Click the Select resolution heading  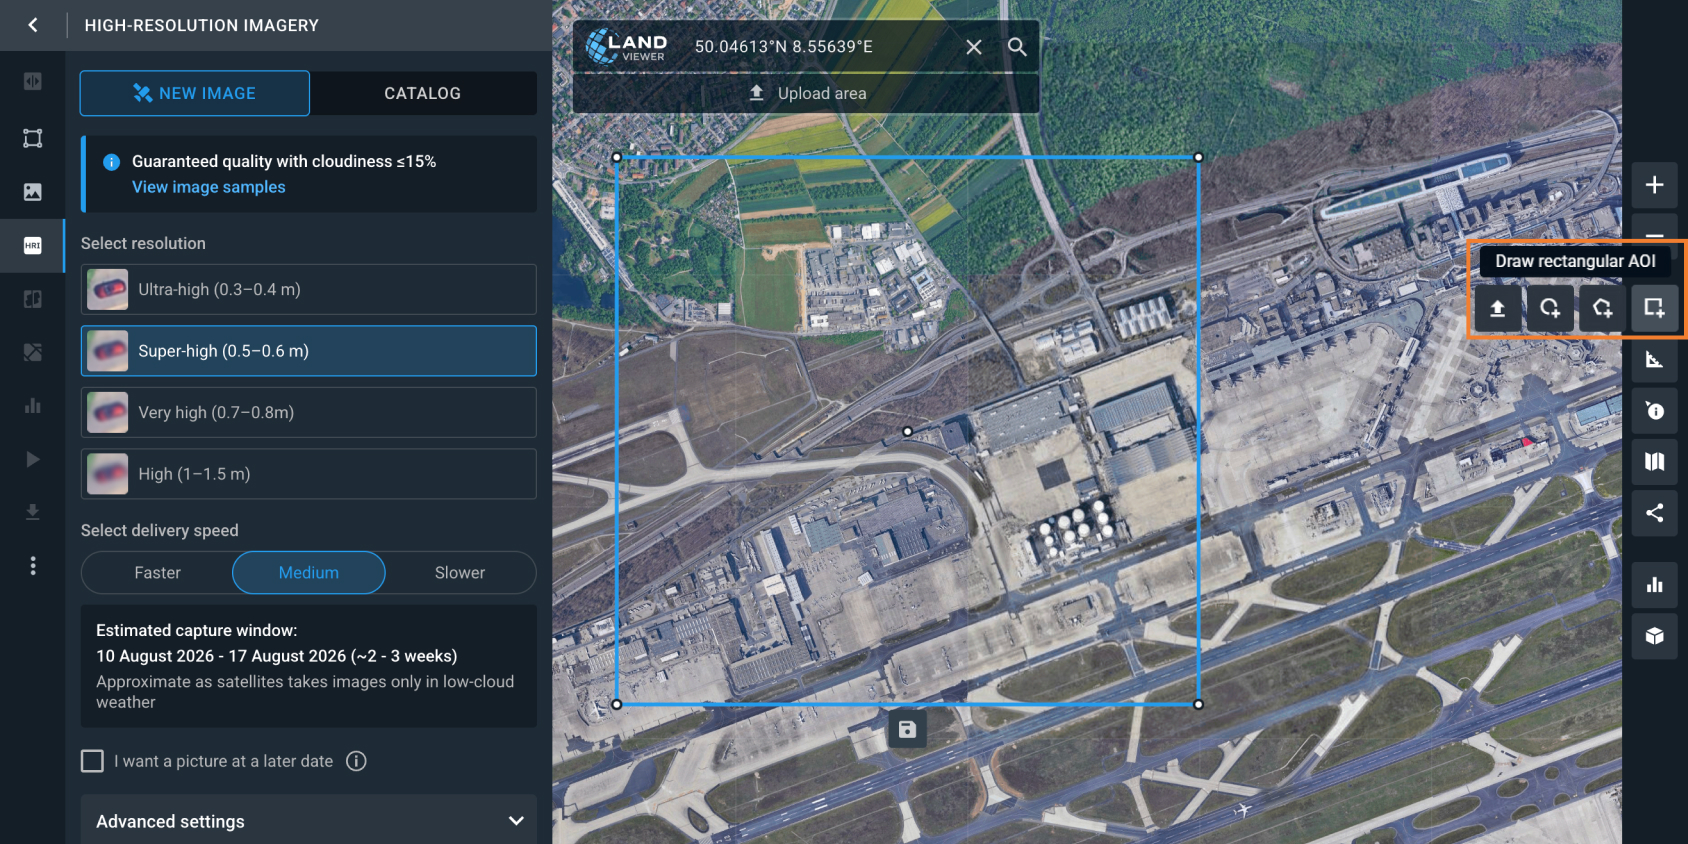pyautogui.click(x=143, y=243)
